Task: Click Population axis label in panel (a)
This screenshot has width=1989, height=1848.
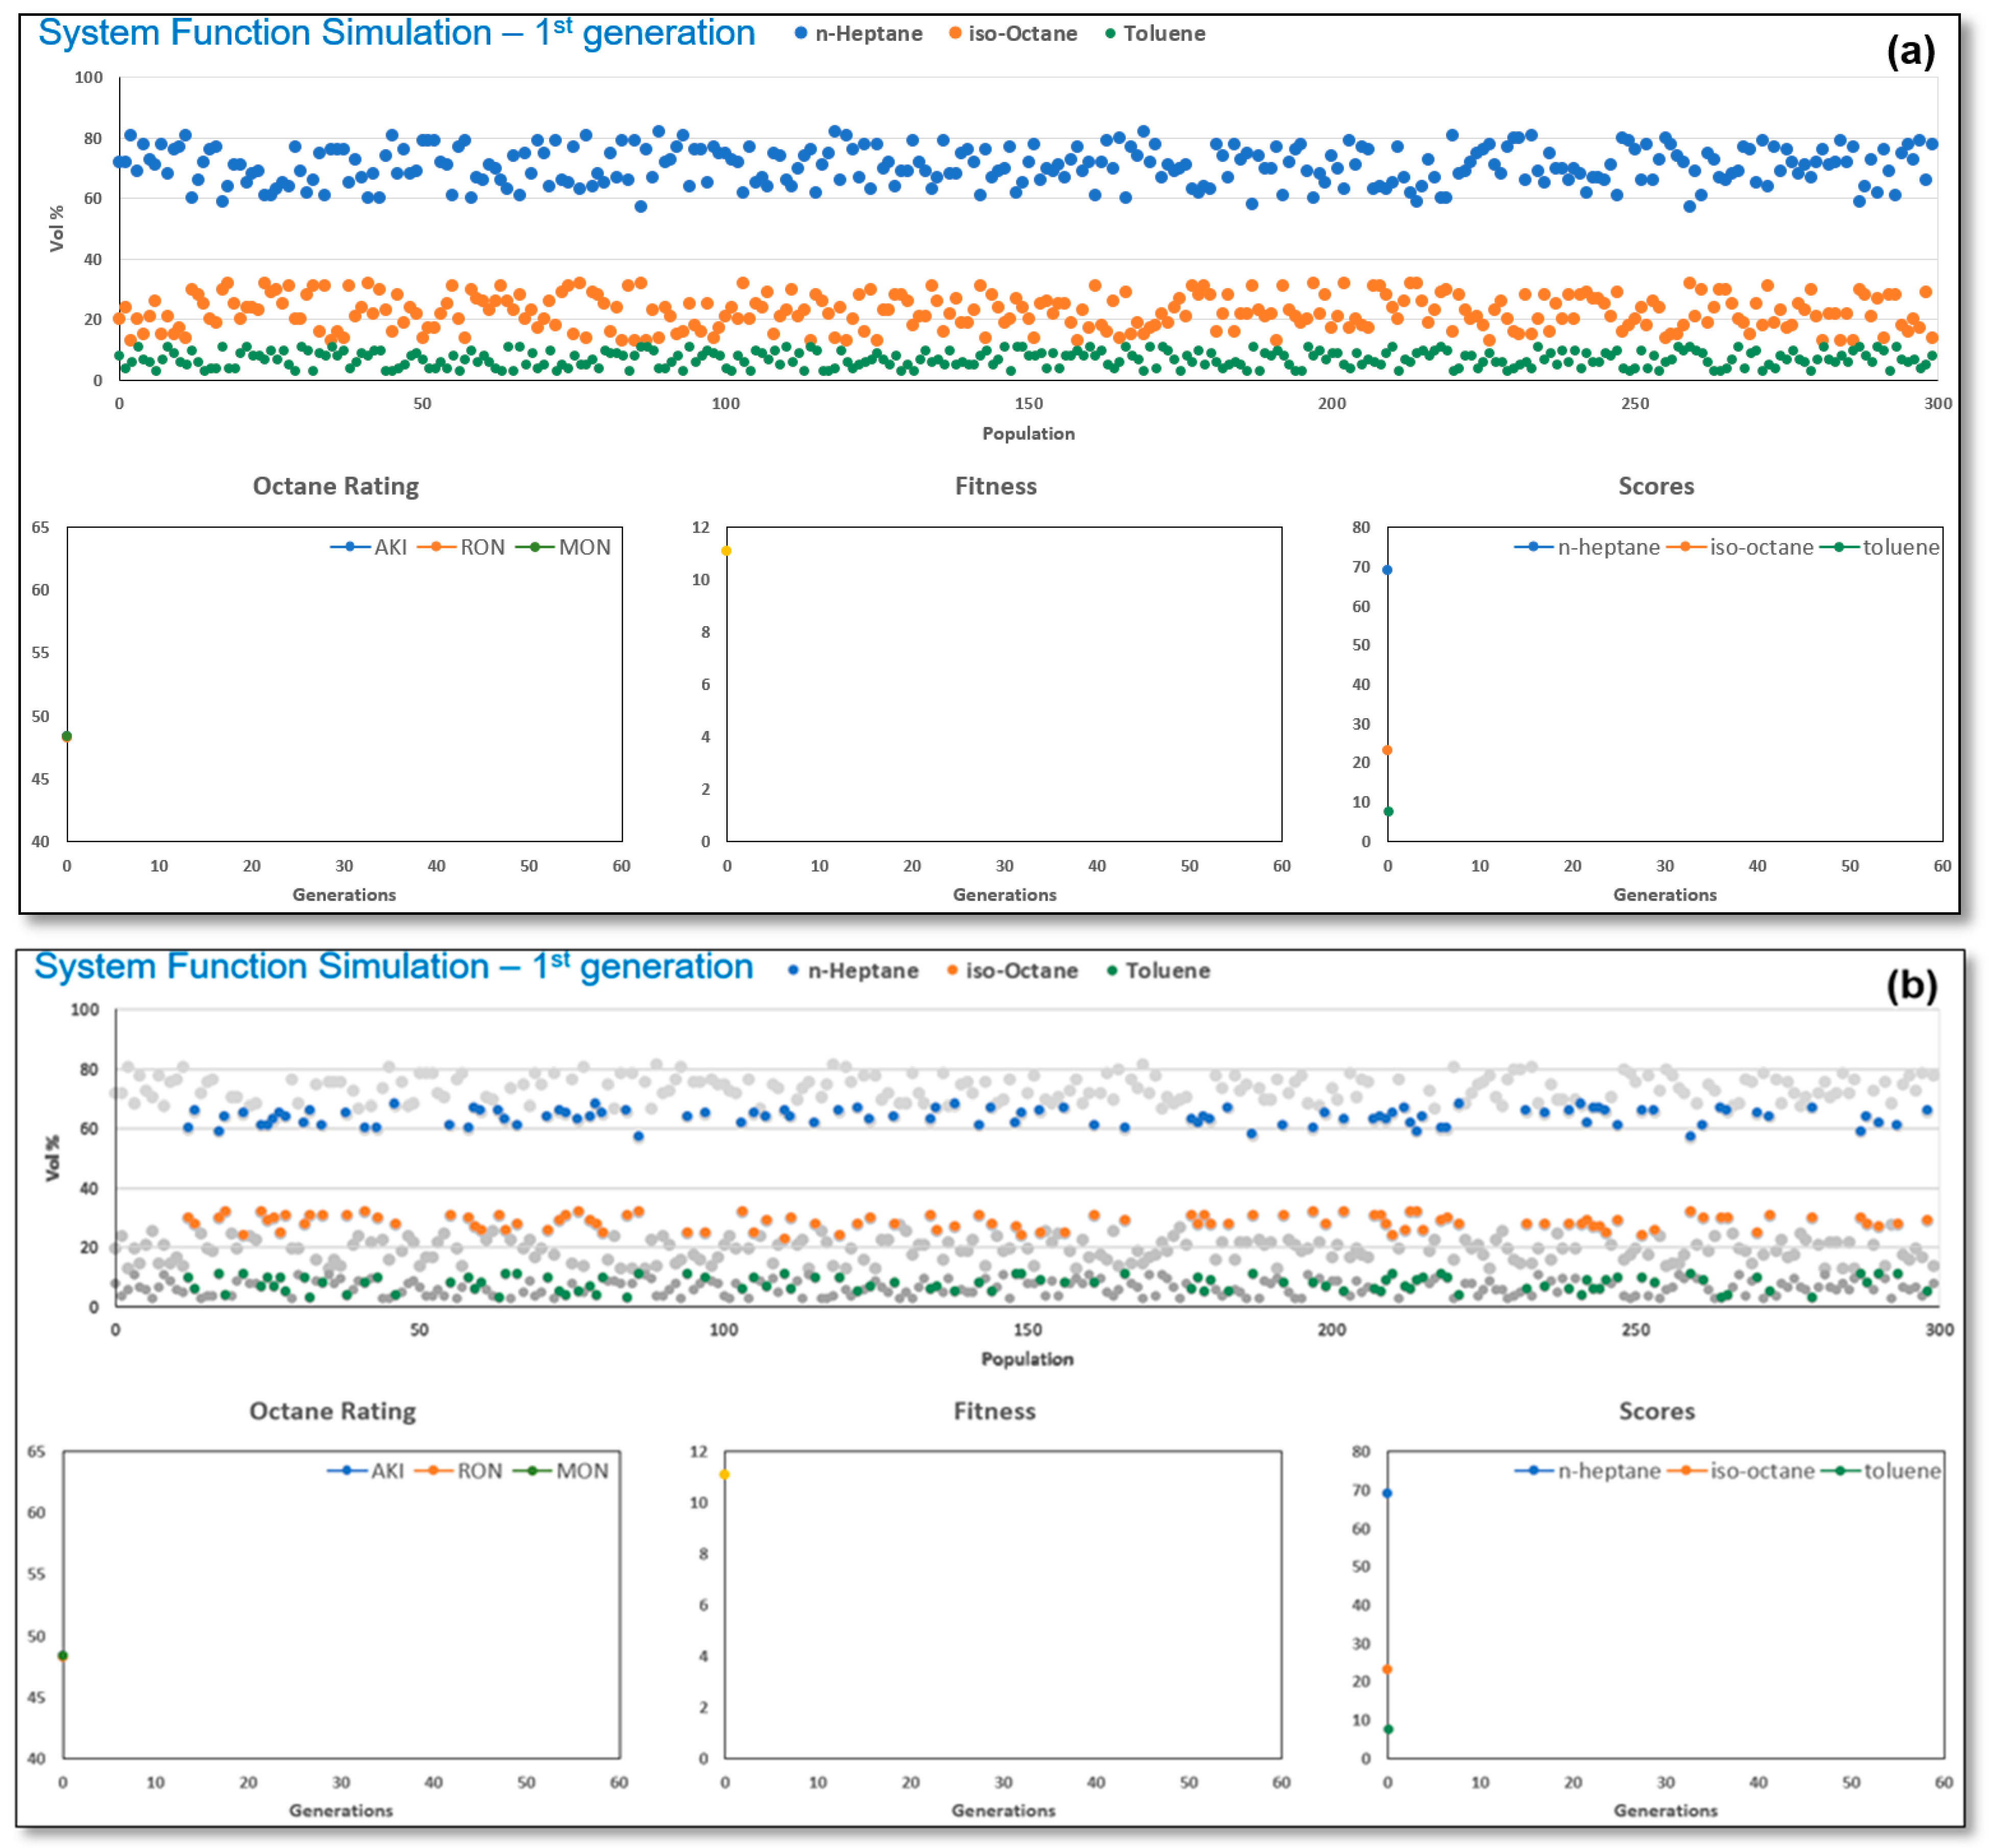Action: (x=1028, y=433)
